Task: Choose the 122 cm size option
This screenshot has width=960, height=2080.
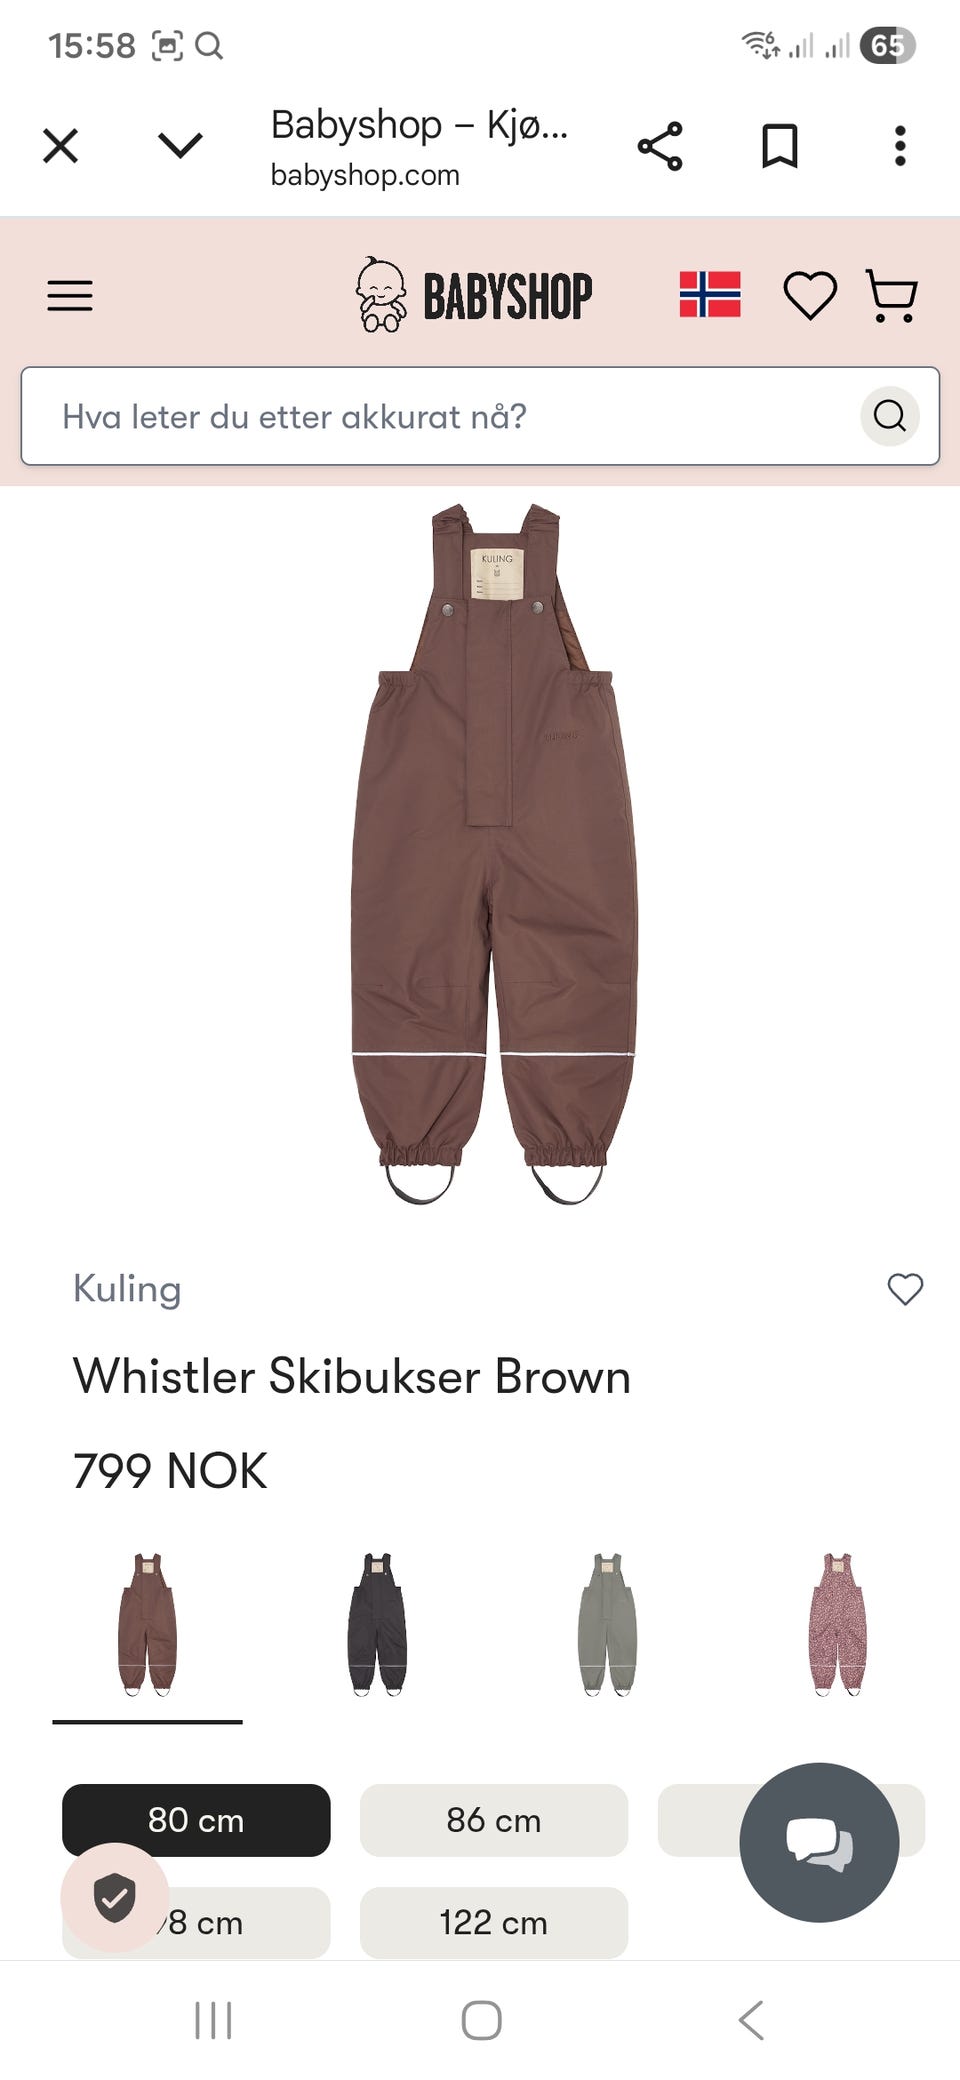Action: coord(494,1922)
